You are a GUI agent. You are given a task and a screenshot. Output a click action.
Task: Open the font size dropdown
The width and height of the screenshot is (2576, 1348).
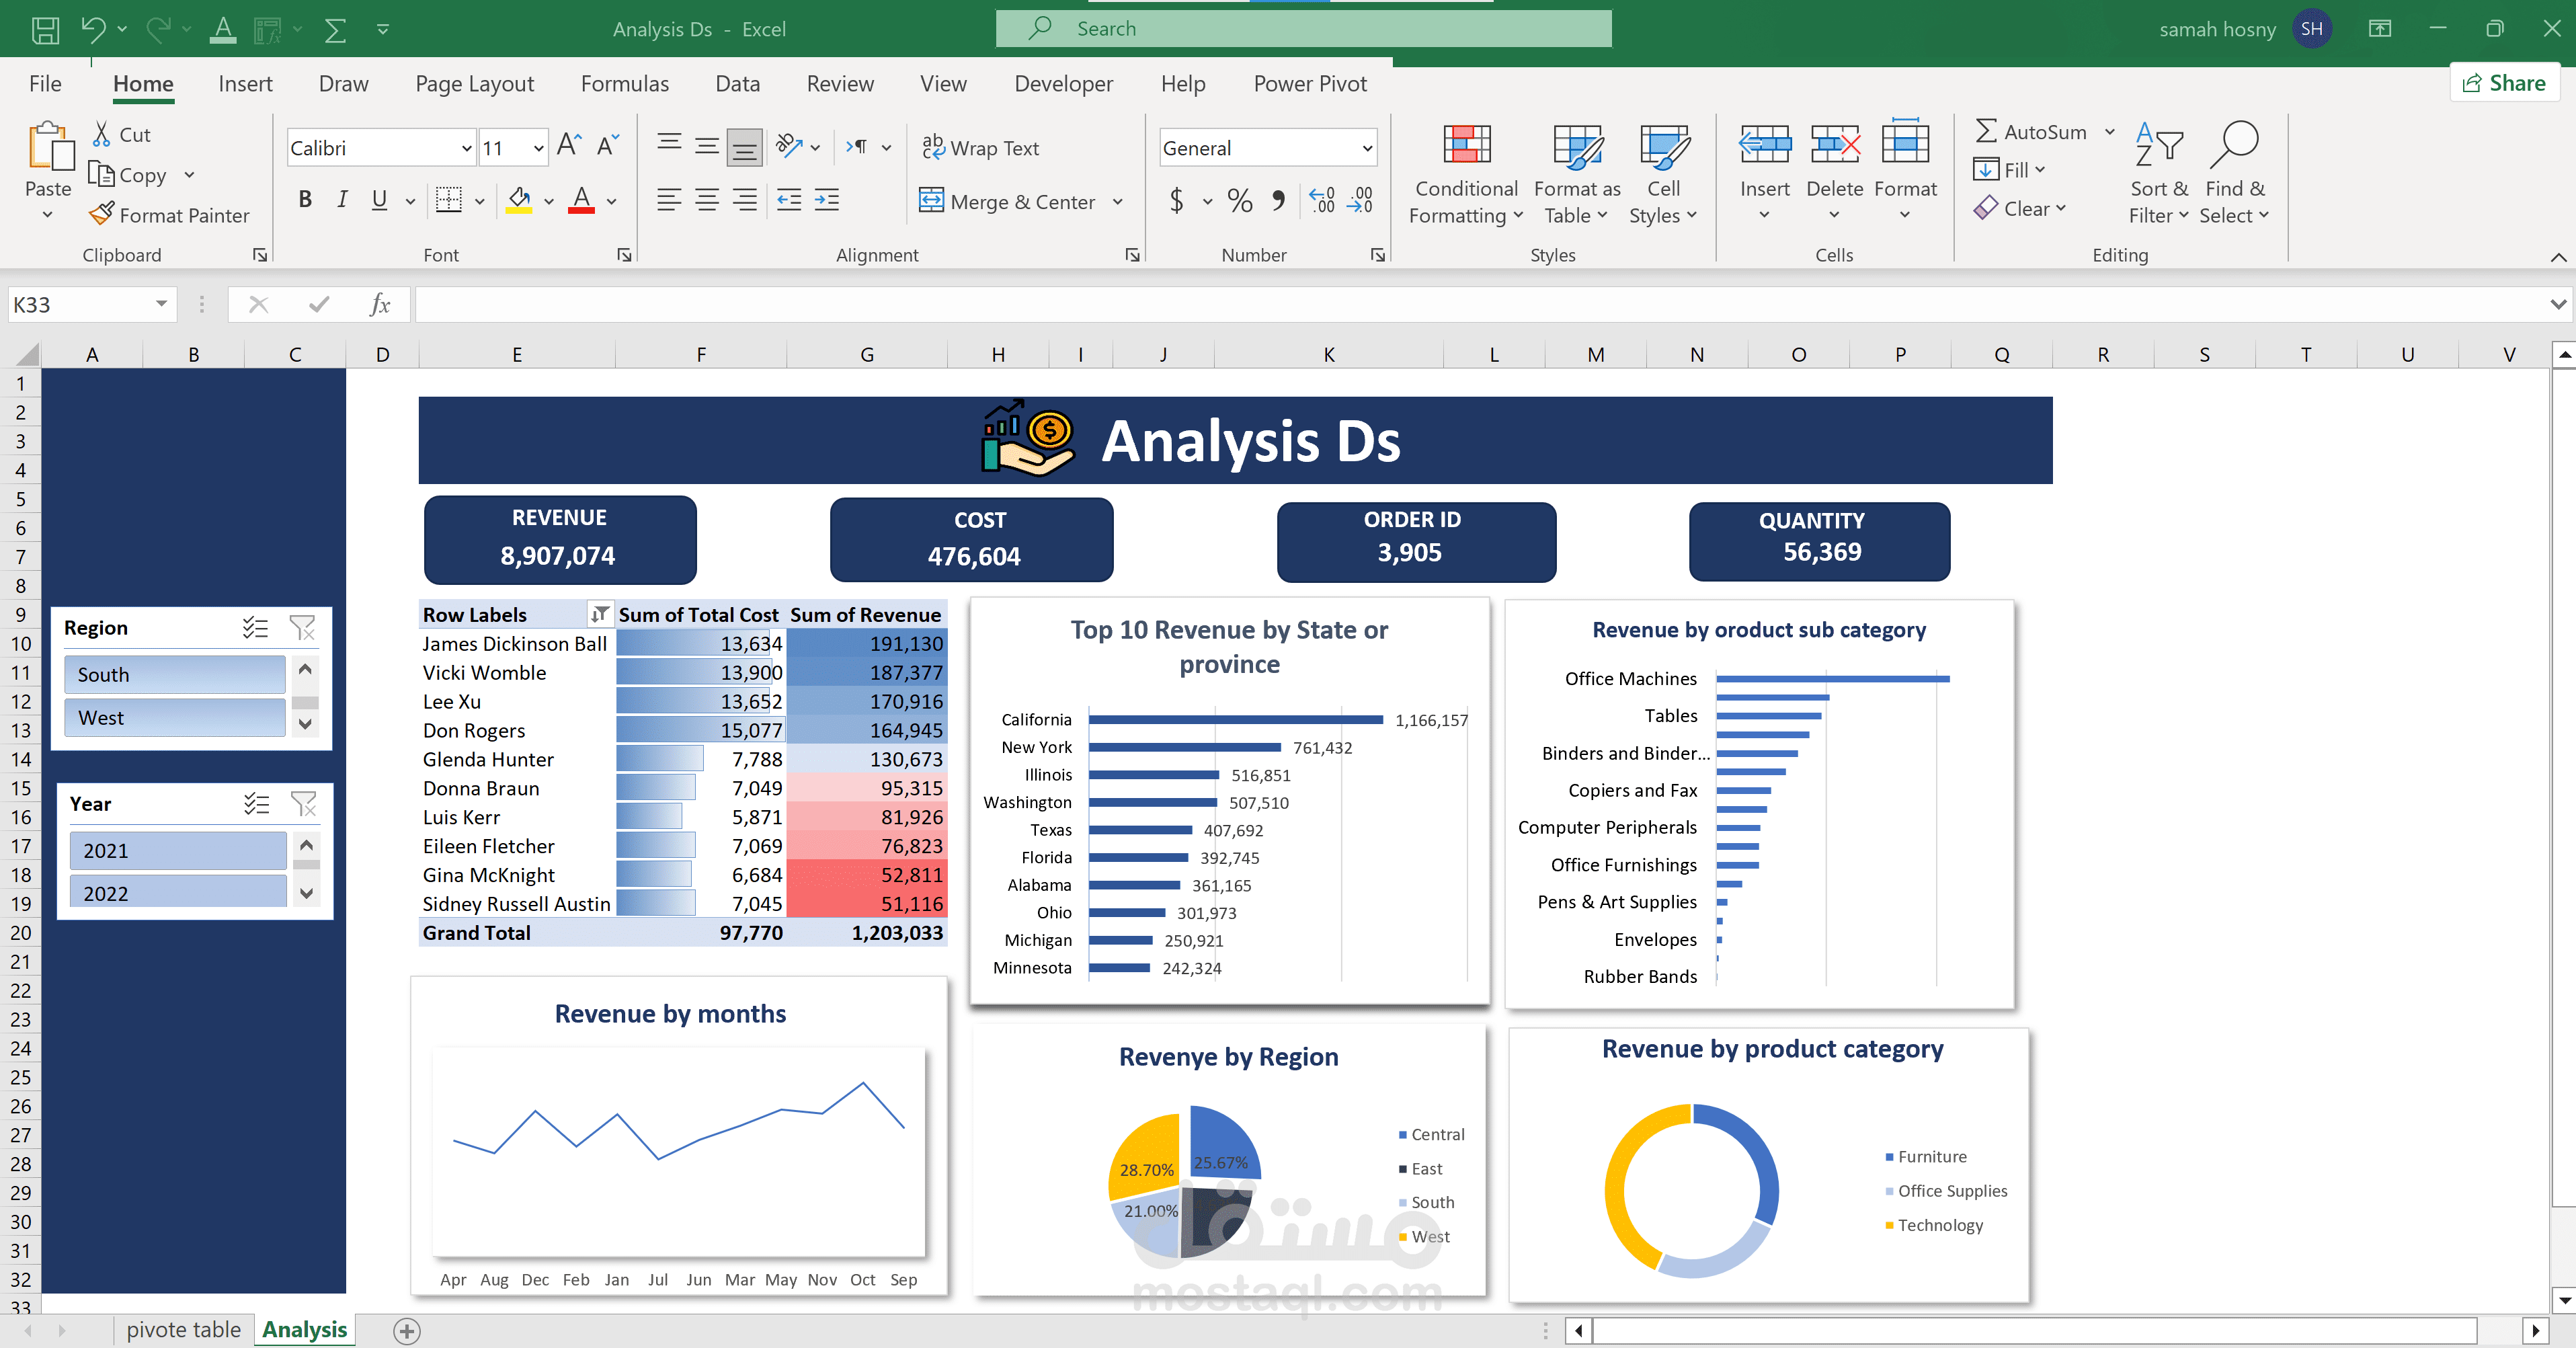[x=539, y=148]
